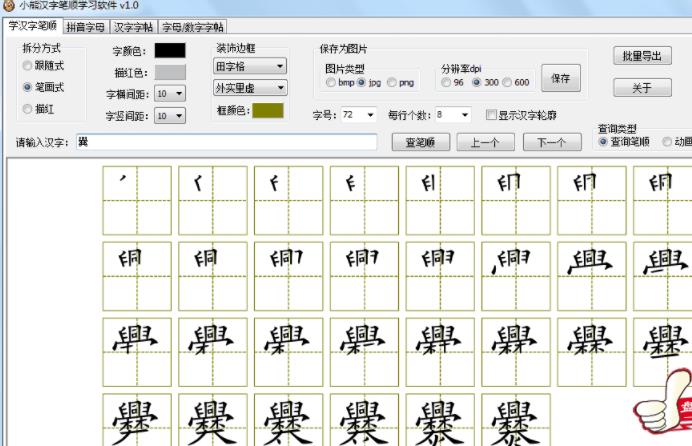Screen dimensions: 692x446
Task: Click the 请输入汉字 input field
Action: (x=226, y=142)
